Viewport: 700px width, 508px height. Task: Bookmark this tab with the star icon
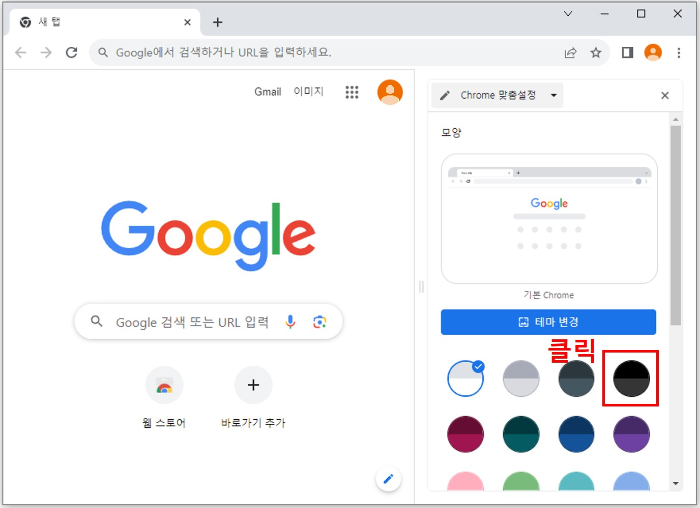[596, 53]
